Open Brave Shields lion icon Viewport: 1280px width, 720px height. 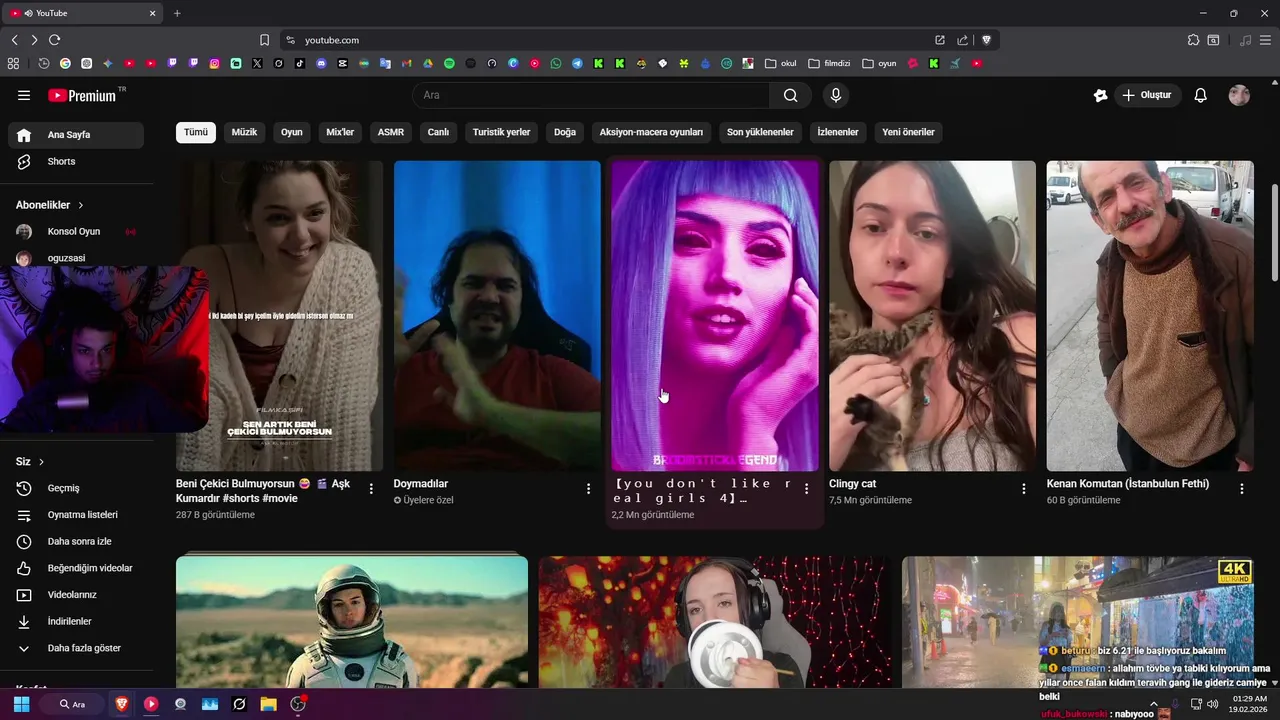[986, 40]
